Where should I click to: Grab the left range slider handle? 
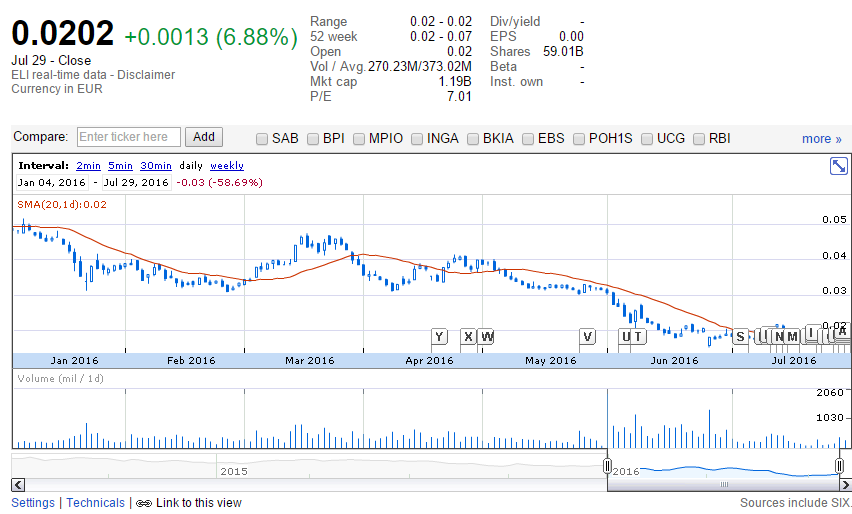tap(607, 466)
